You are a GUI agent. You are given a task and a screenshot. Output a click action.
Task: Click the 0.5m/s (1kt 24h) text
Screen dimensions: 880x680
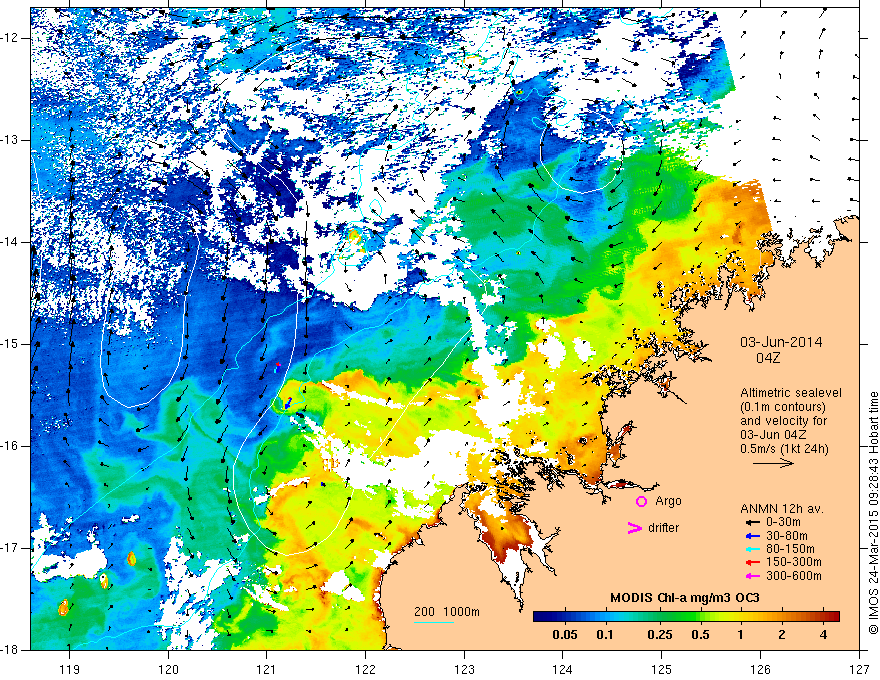(x=784, y=449)
